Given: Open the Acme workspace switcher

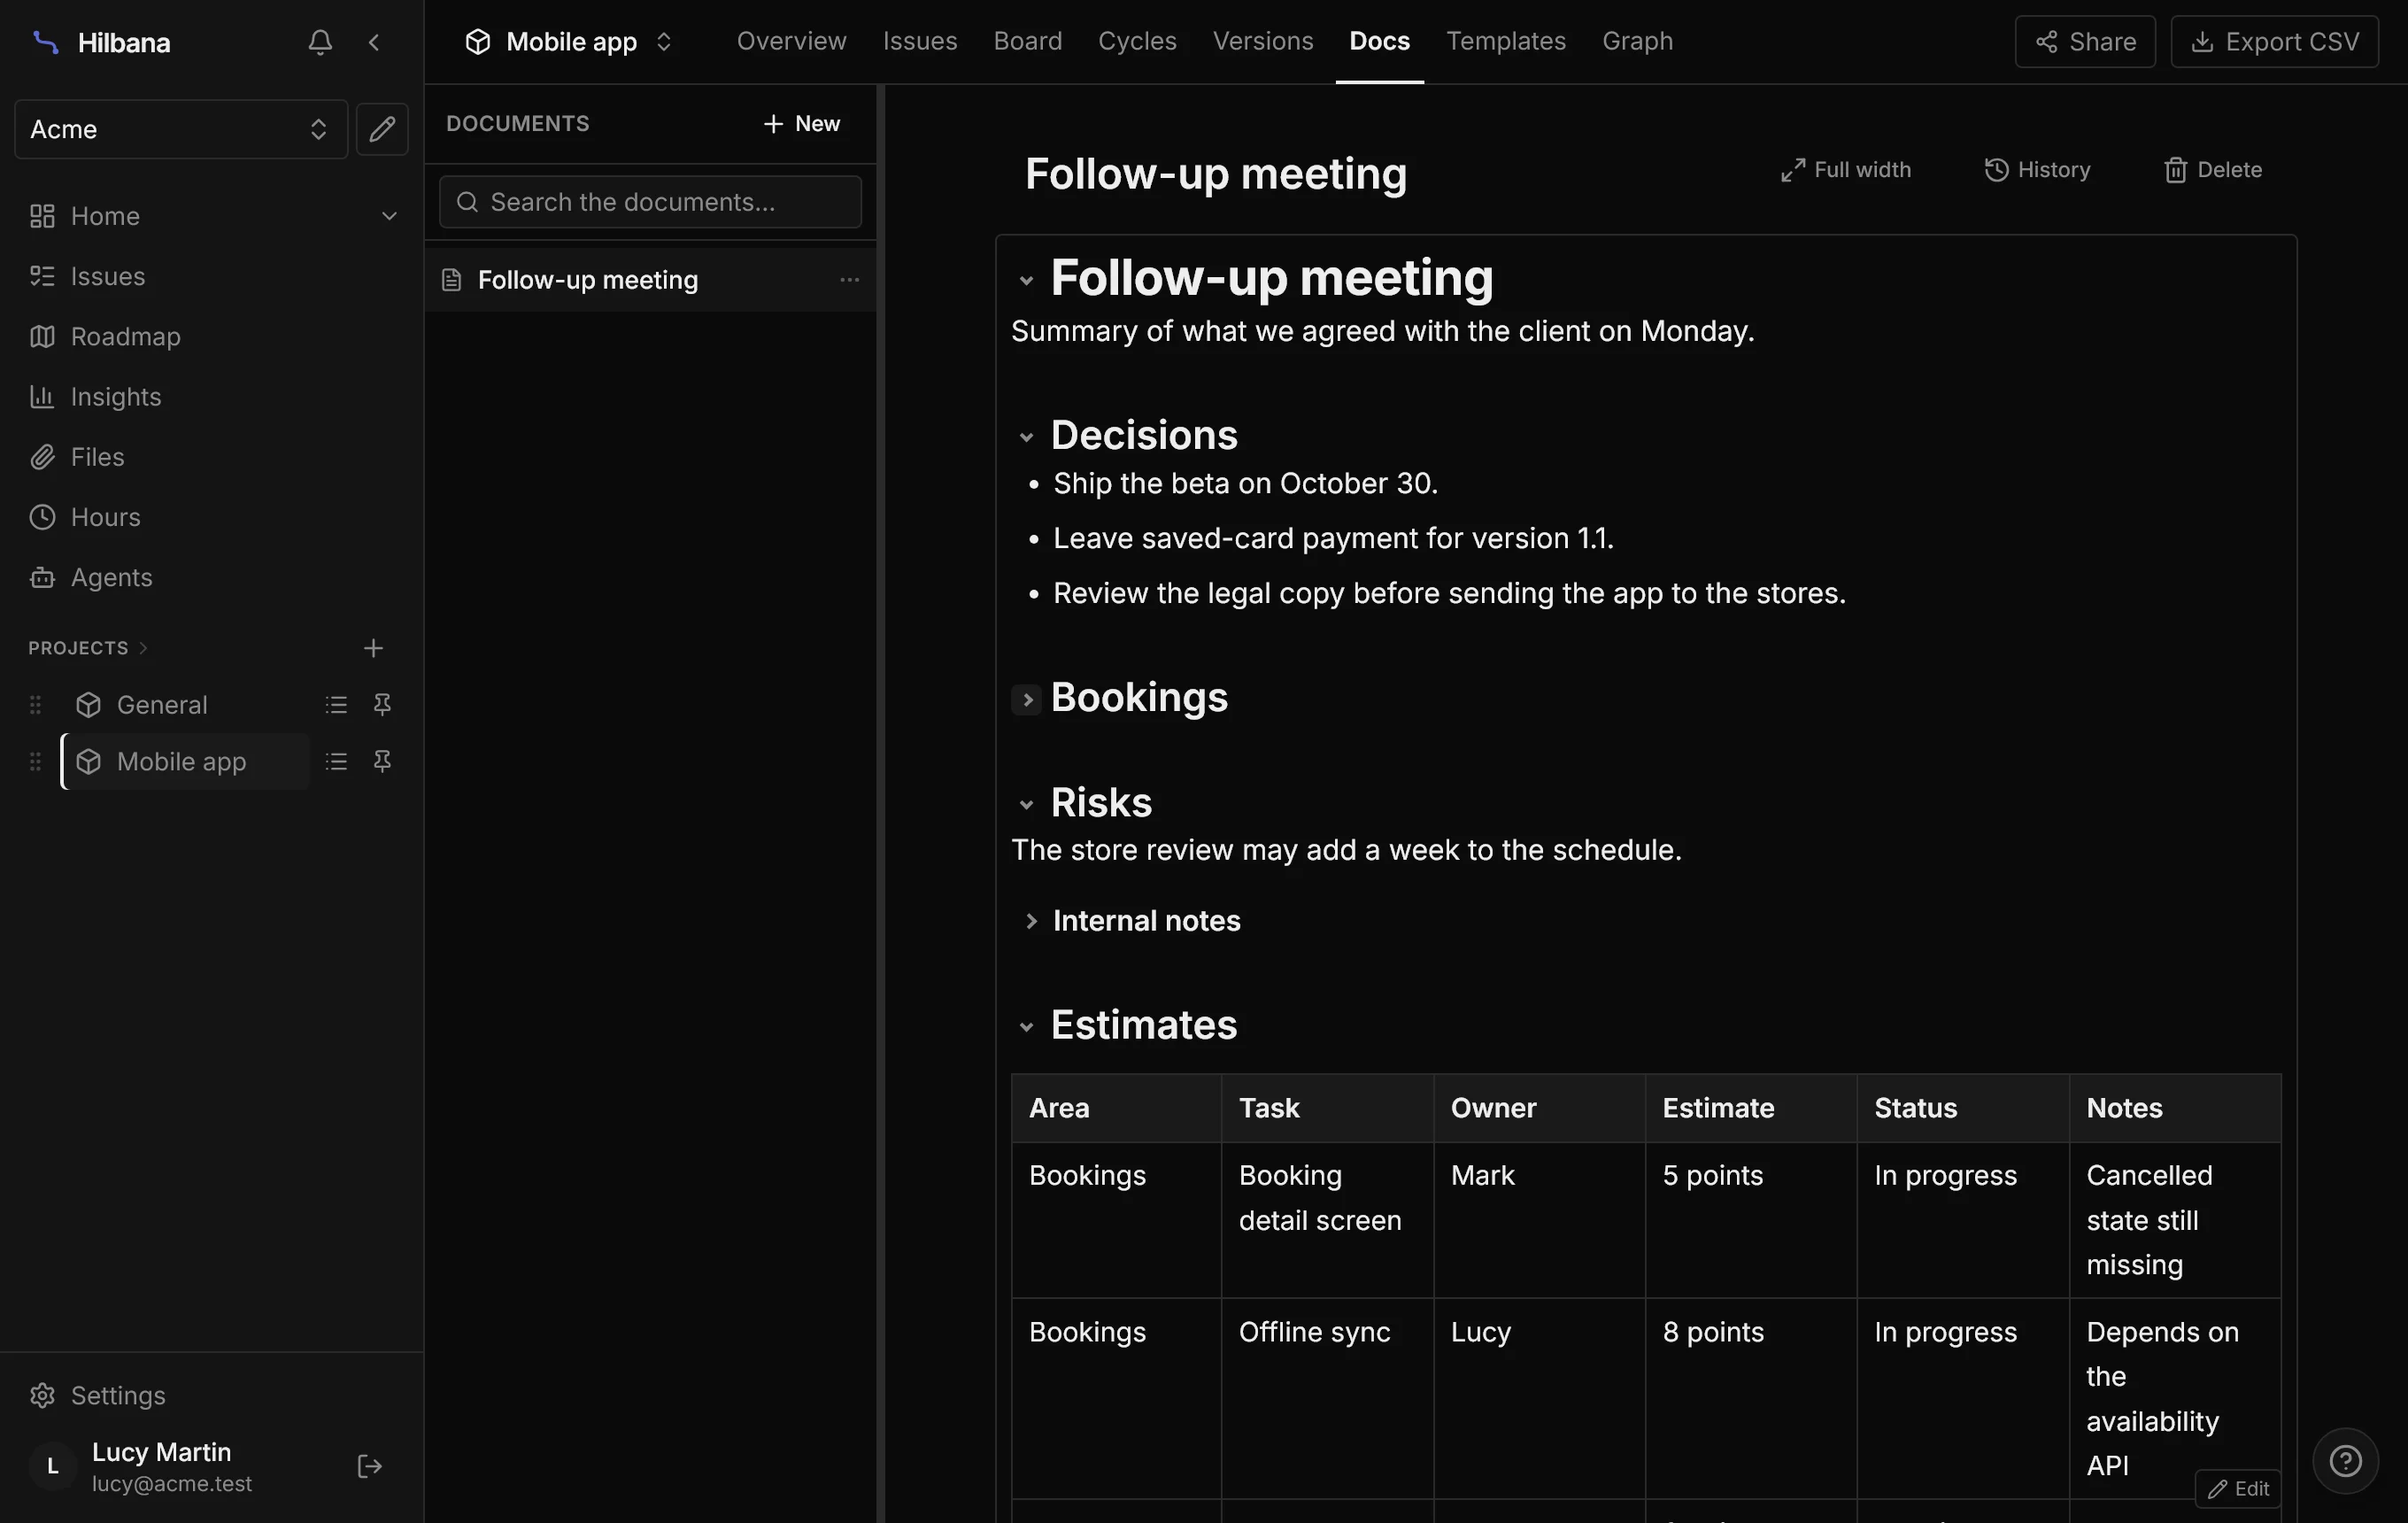Looking at the screenshot, I should pos(181,129).
